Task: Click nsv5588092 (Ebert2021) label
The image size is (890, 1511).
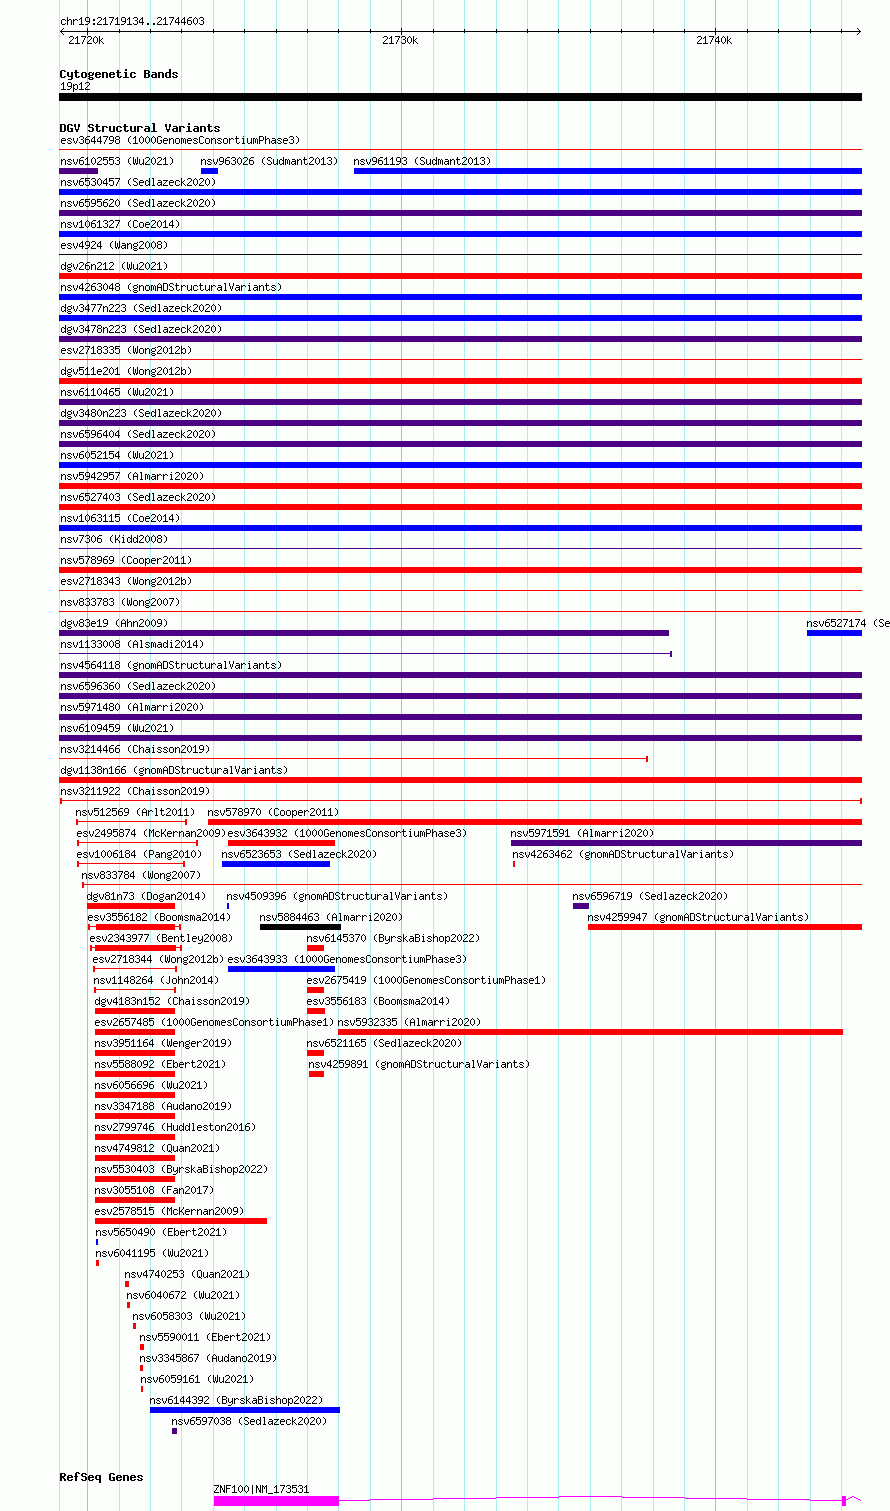Action: point(160,1064)
